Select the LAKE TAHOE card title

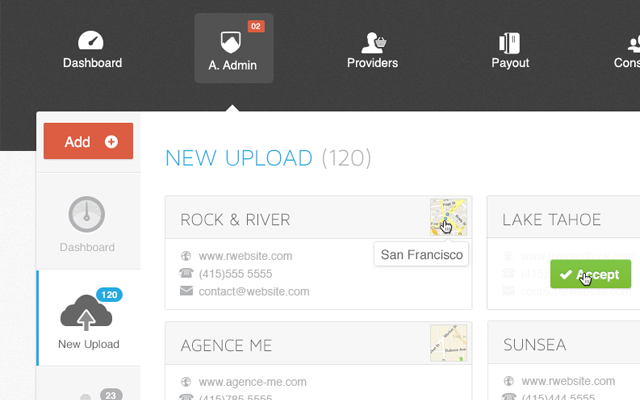tap(551, 219)
